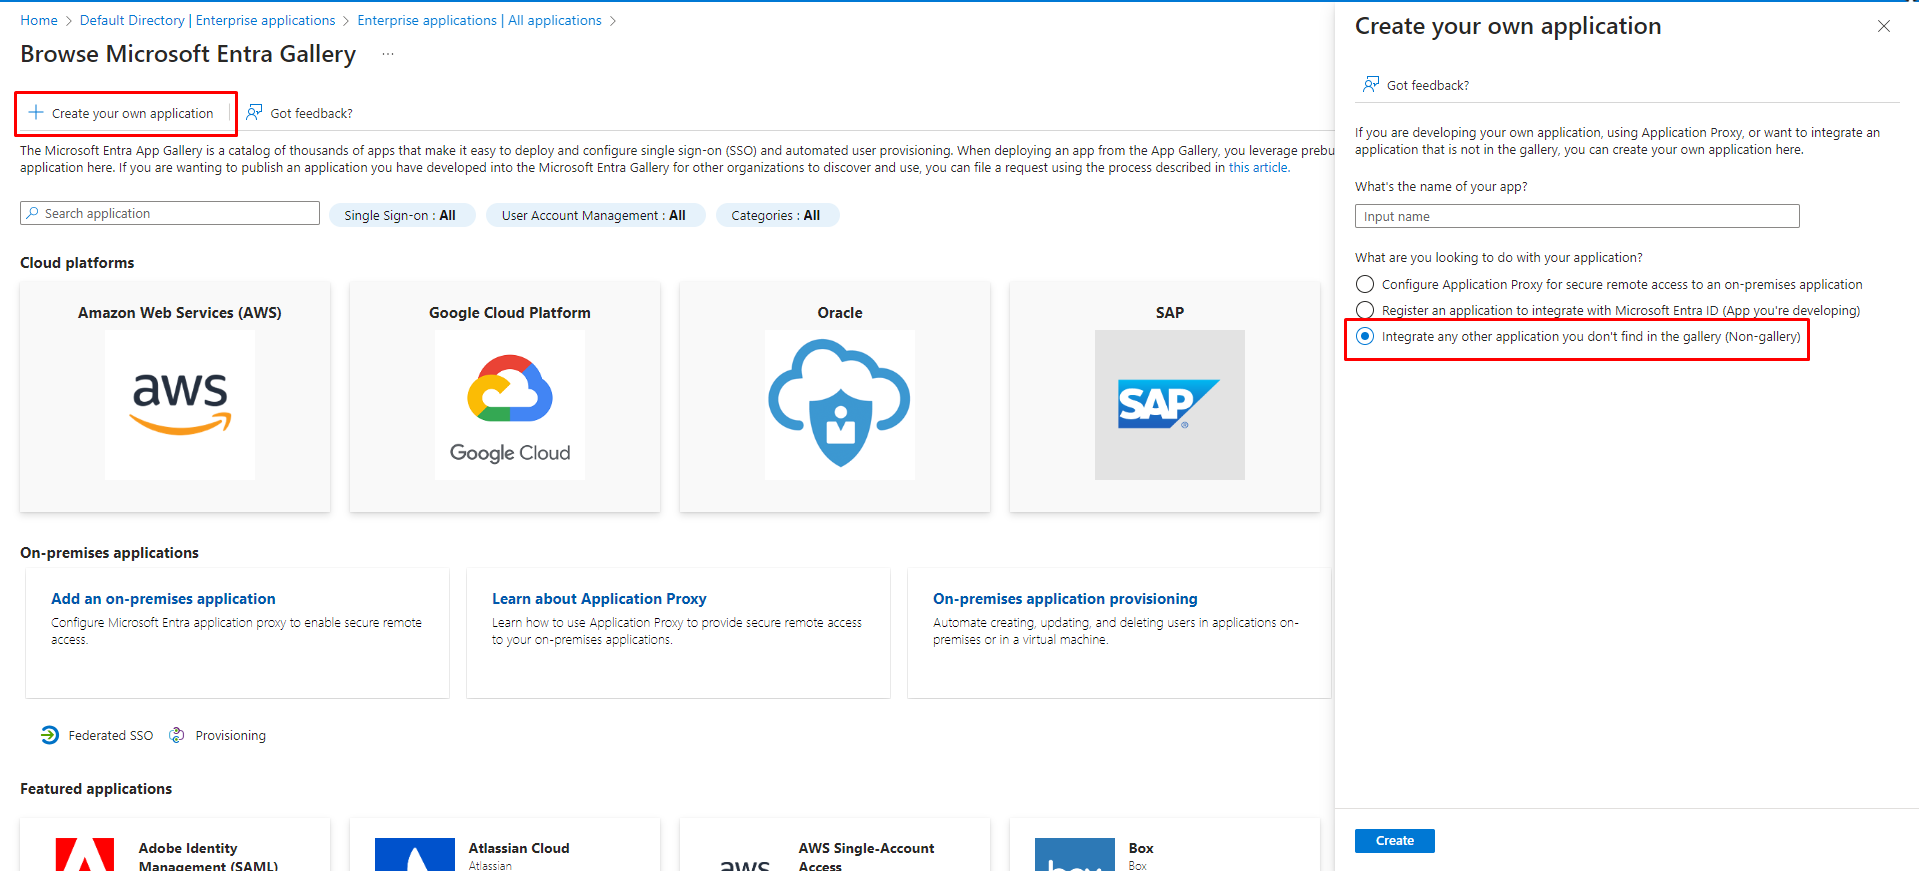The height and width of the screenshot is (871, 1919).
Task: Click the Box app name
Action: click(x=1141, y=847)
